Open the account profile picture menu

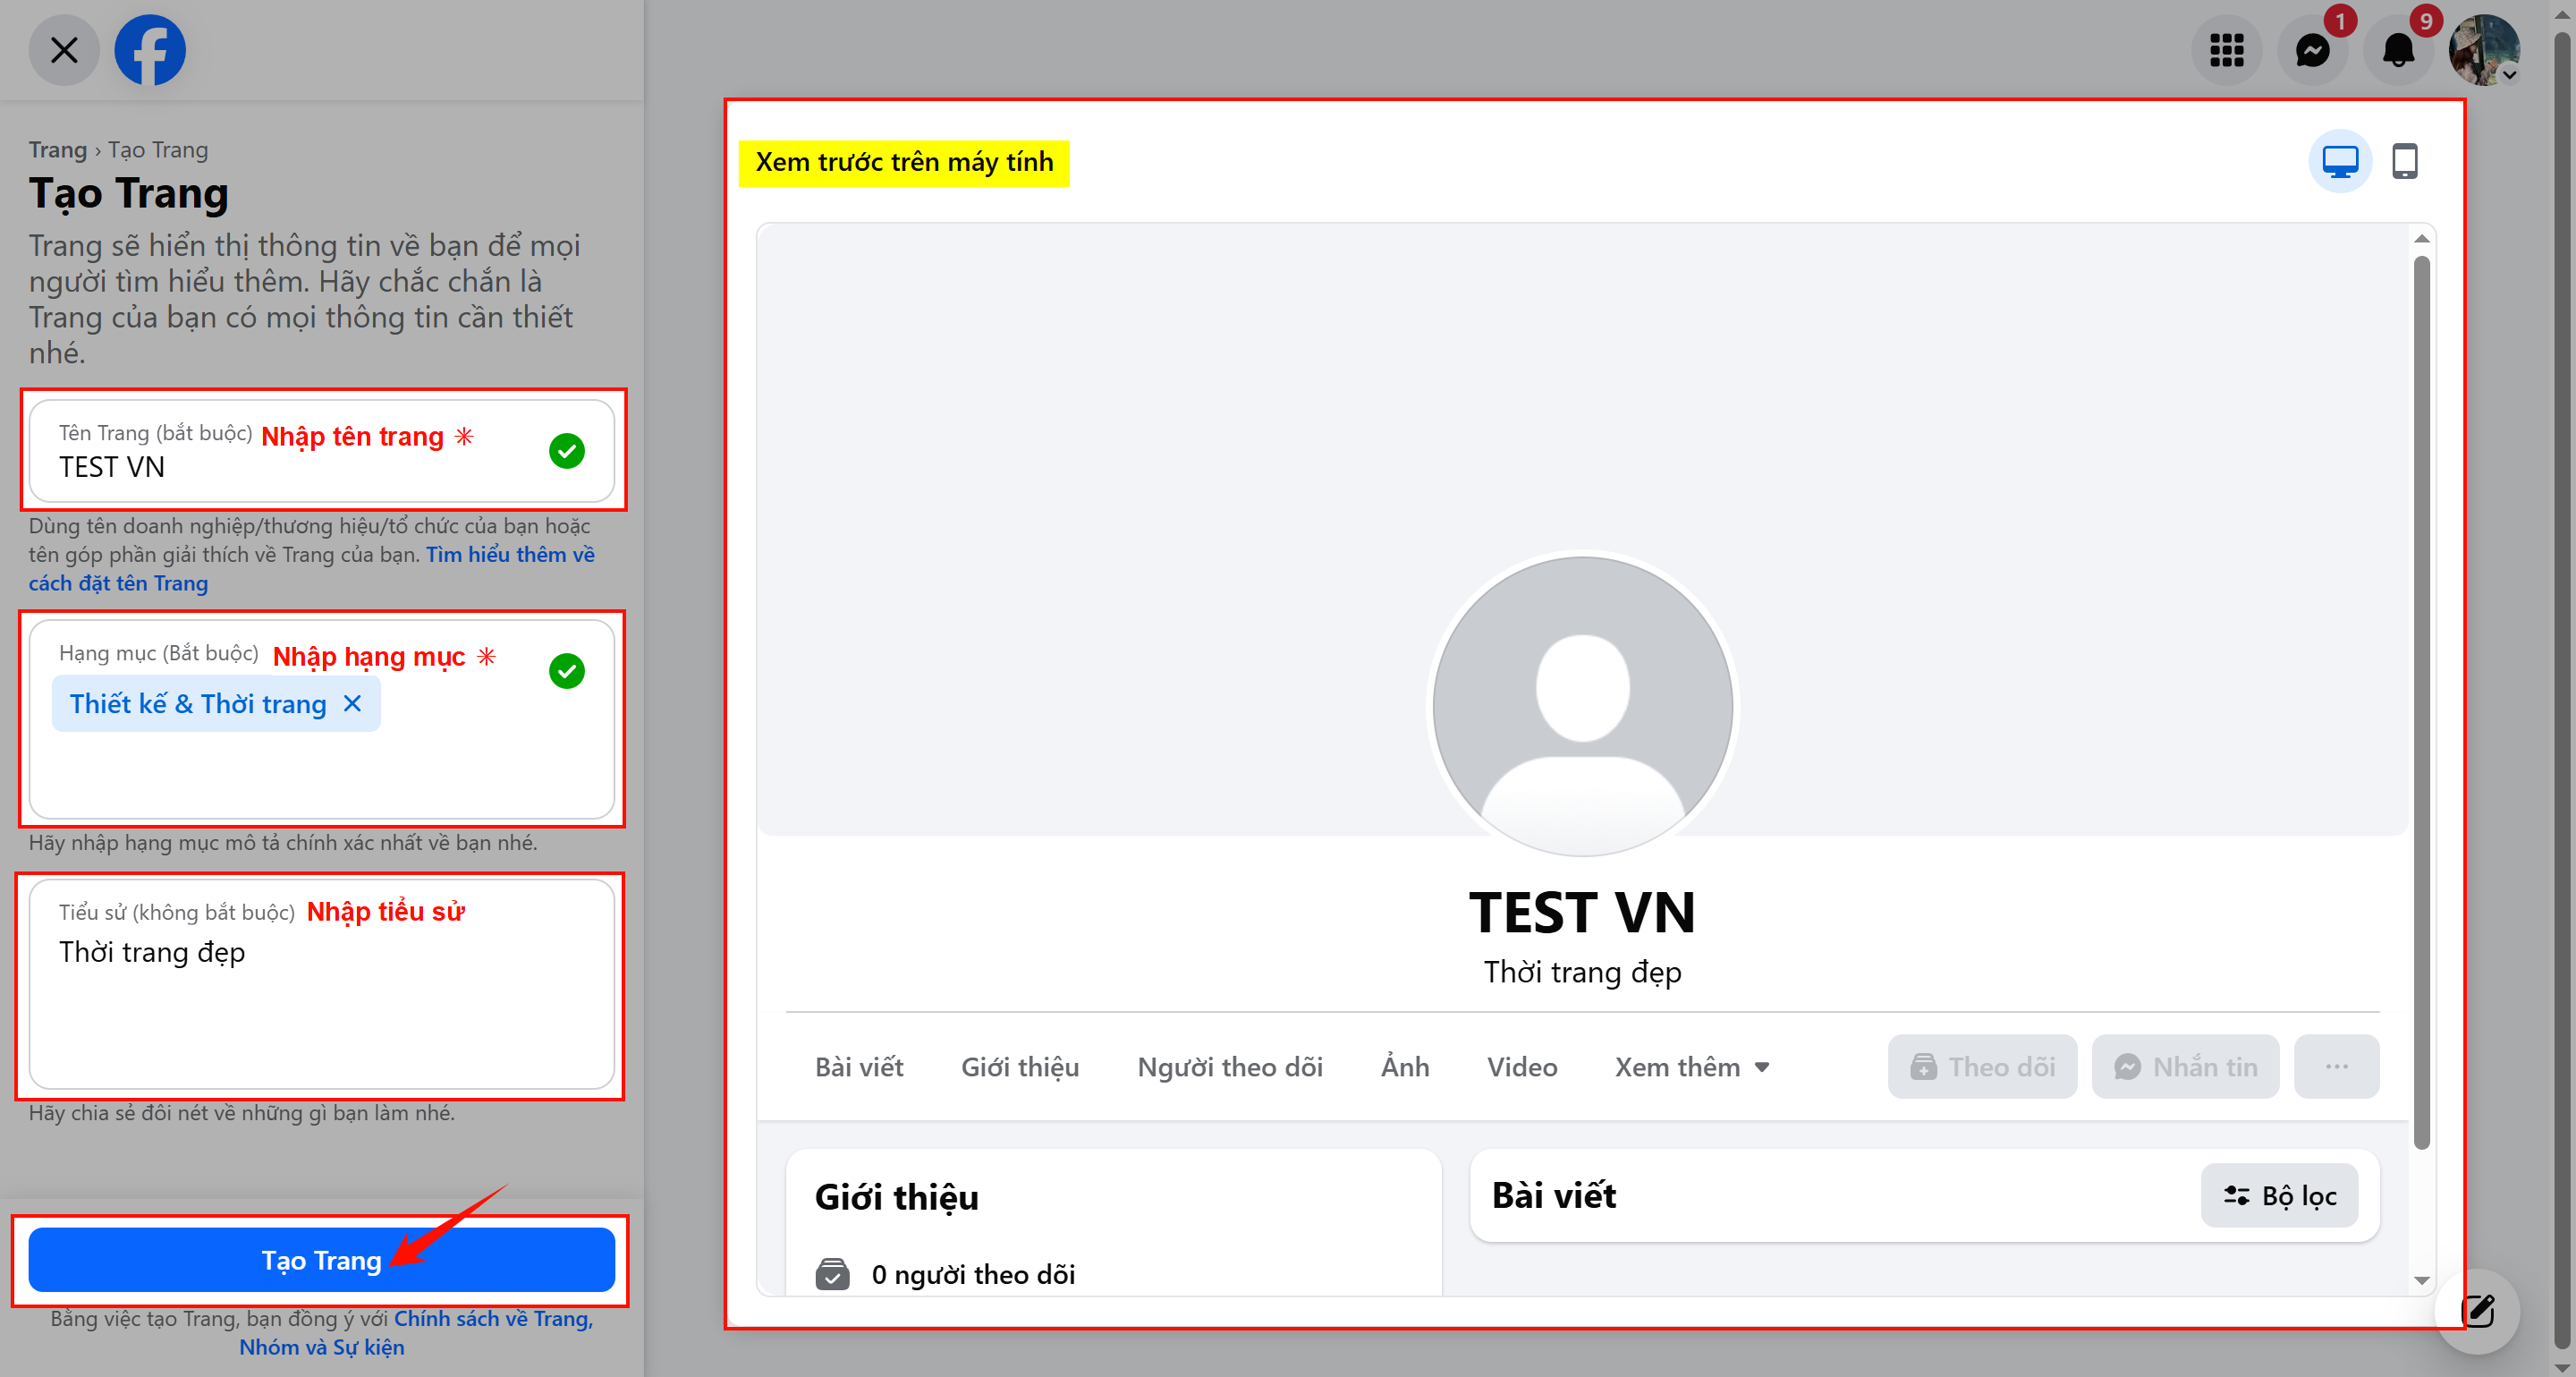click(2484, 50)
